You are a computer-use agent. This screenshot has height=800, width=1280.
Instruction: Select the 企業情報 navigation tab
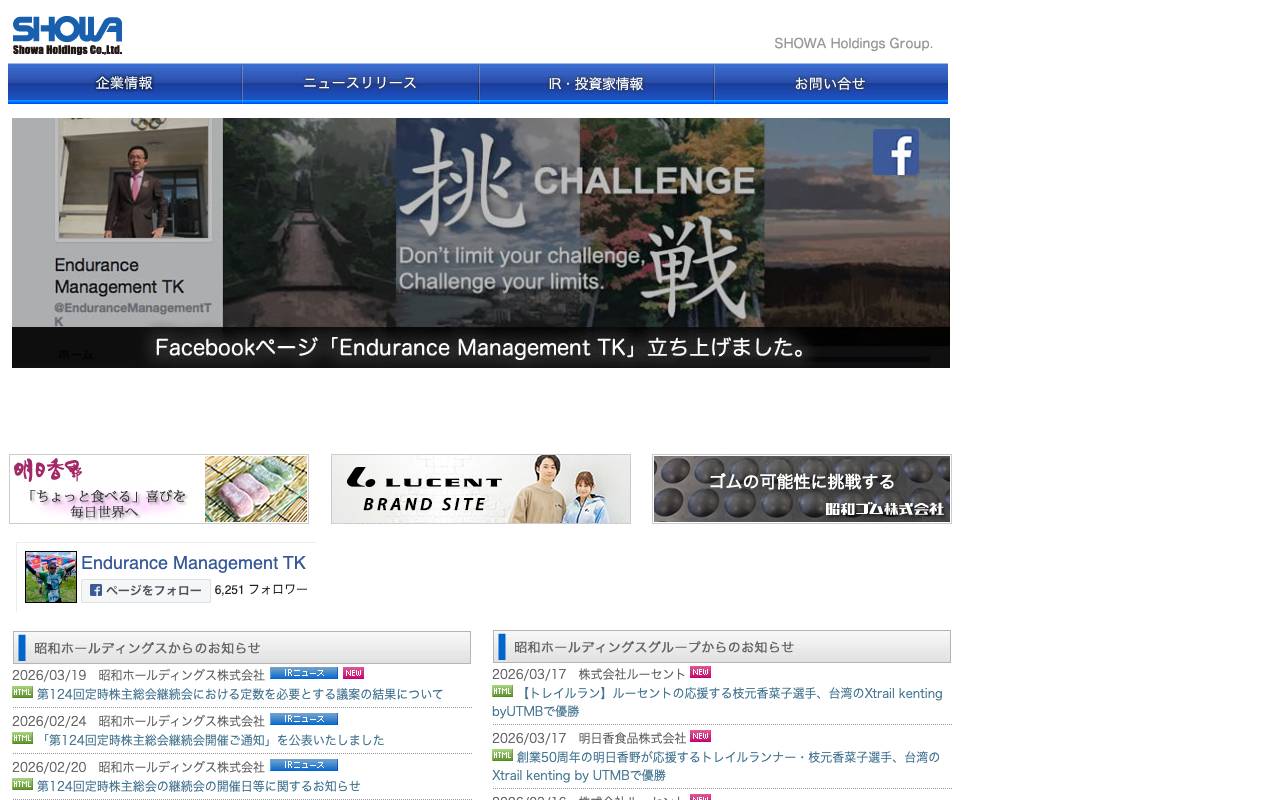(x=123, y=84)
